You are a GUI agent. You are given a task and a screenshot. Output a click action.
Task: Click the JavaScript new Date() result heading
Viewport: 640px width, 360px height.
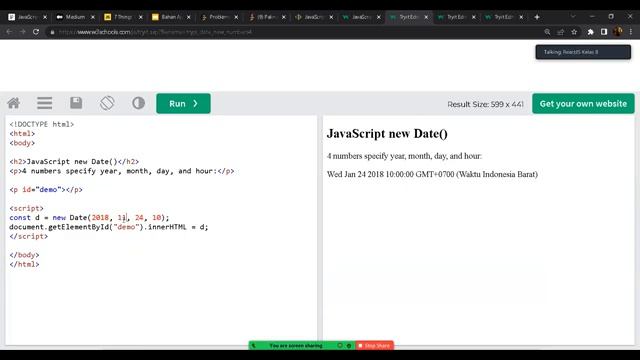(x=387, y=134)
